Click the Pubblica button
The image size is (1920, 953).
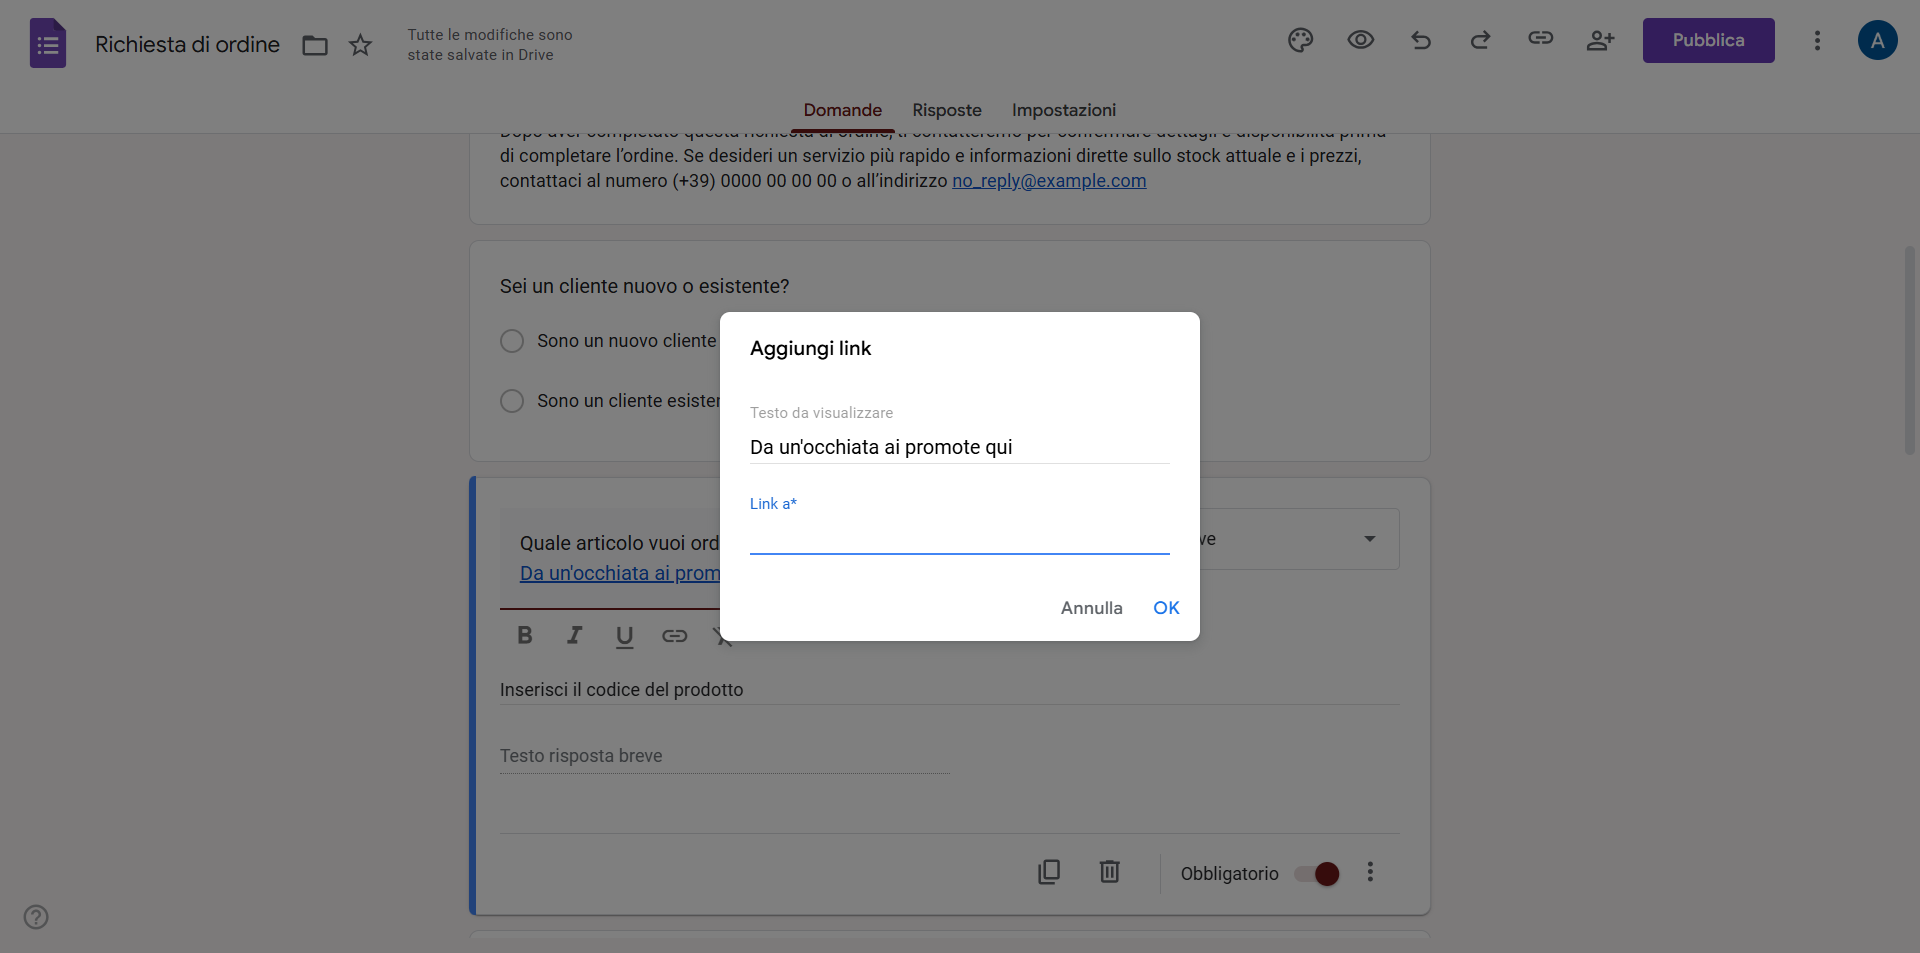1708,40
